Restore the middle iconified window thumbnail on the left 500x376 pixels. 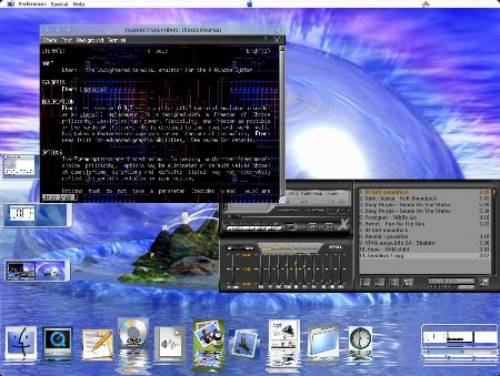(37, 215)
